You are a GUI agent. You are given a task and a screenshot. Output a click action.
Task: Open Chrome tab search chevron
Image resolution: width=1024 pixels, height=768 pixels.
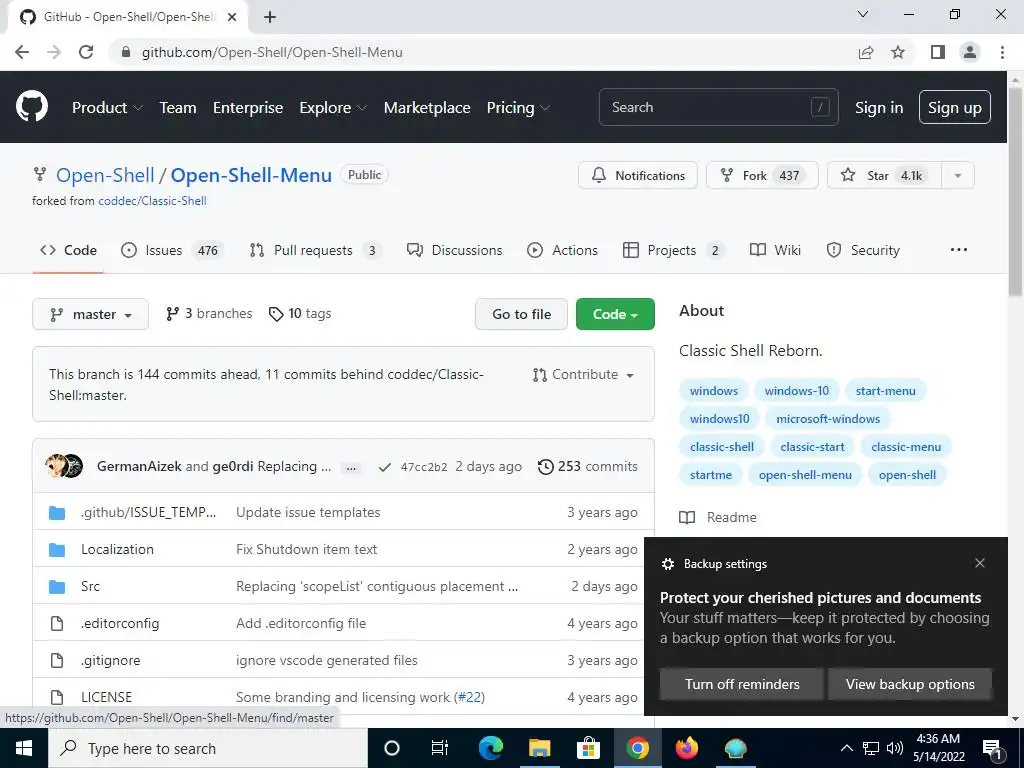point(863,14)
